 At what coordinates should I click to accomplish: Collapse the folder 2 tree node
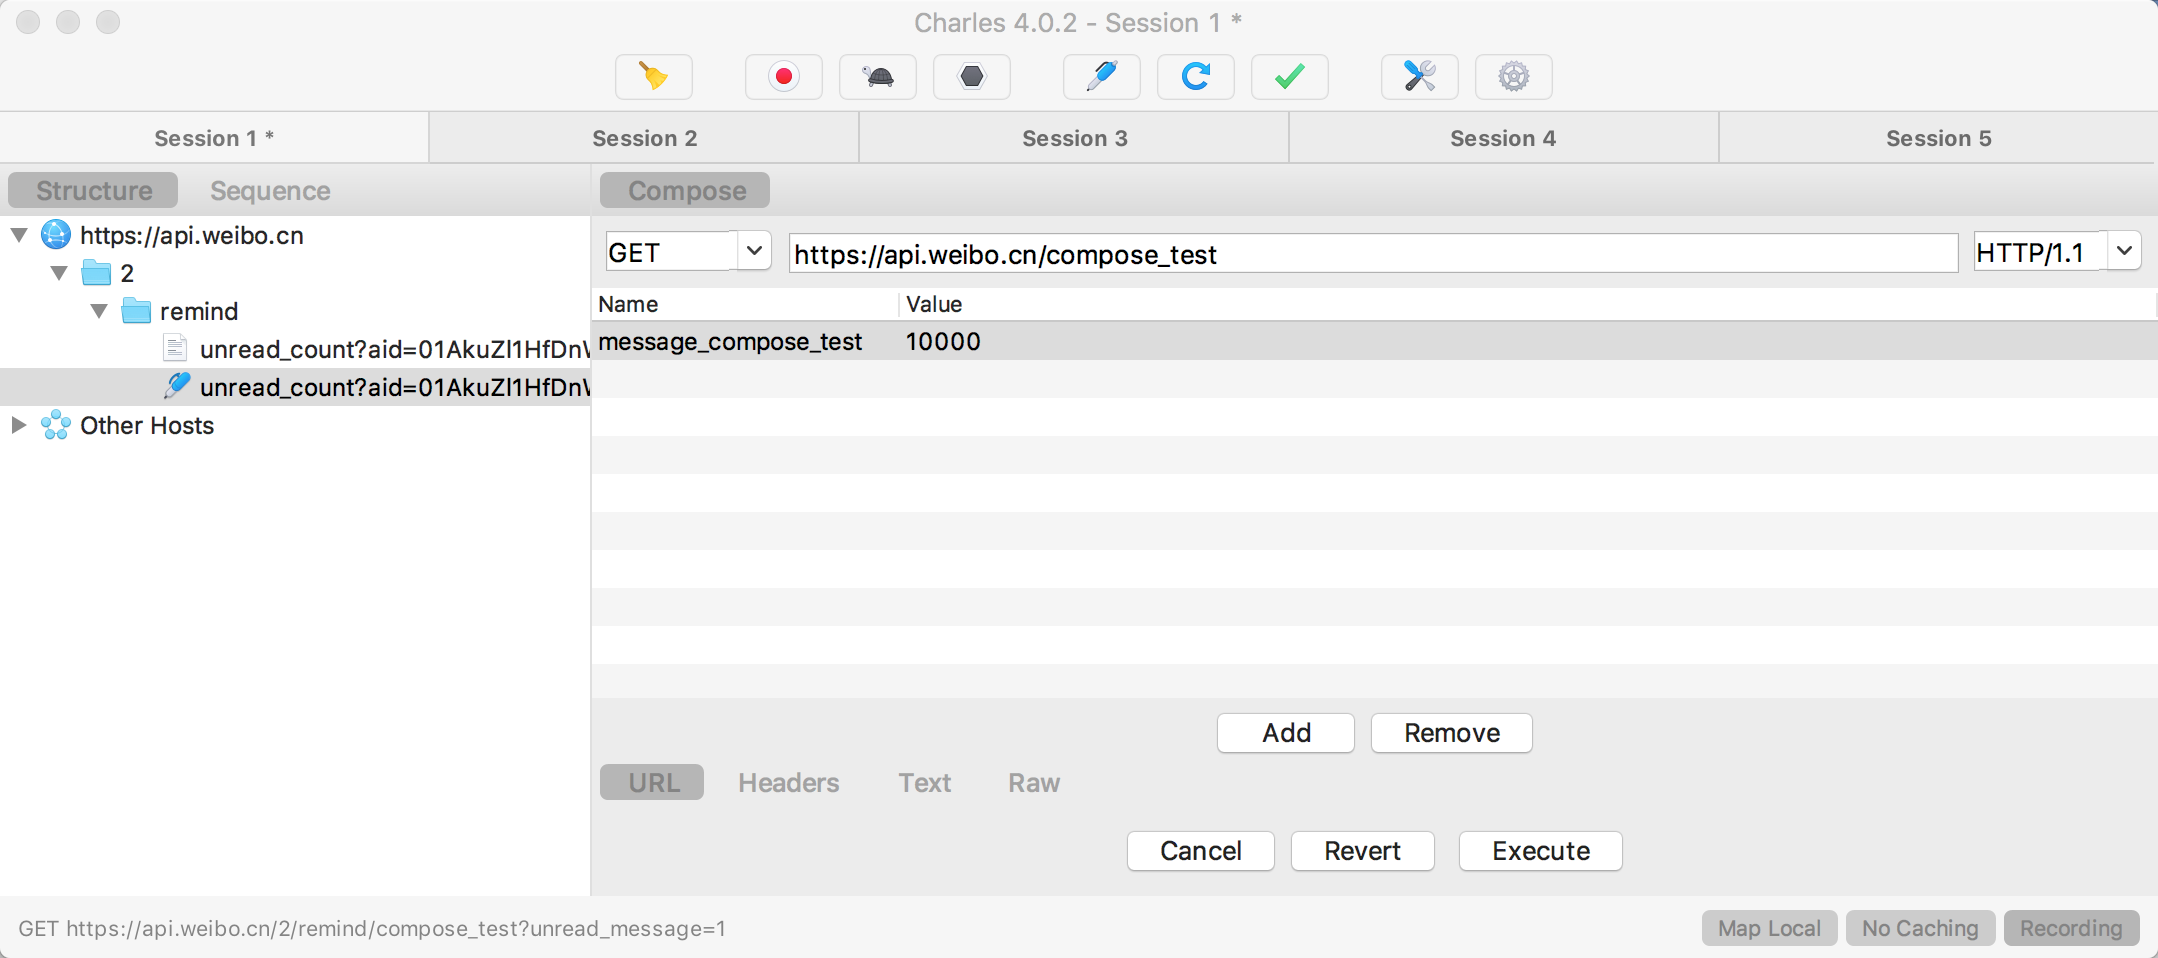[x=59, y=273]
